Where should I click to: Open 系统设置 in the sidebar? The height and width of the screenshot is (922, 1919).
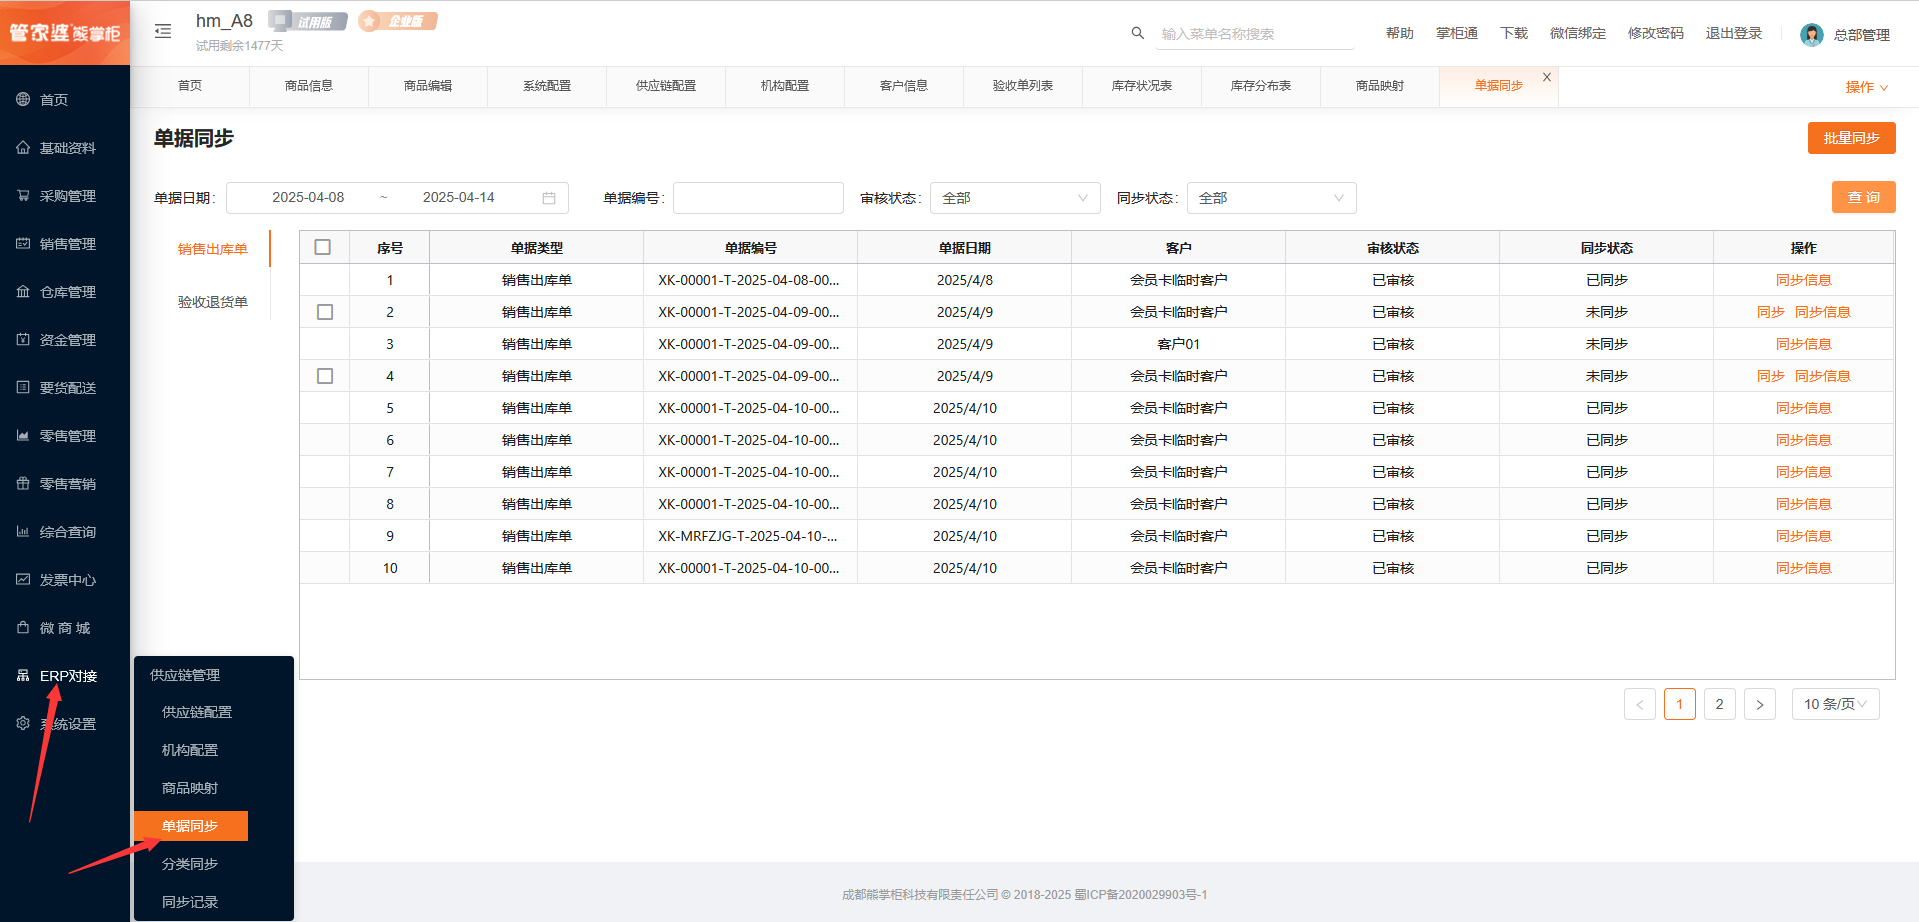coord(67,724)
